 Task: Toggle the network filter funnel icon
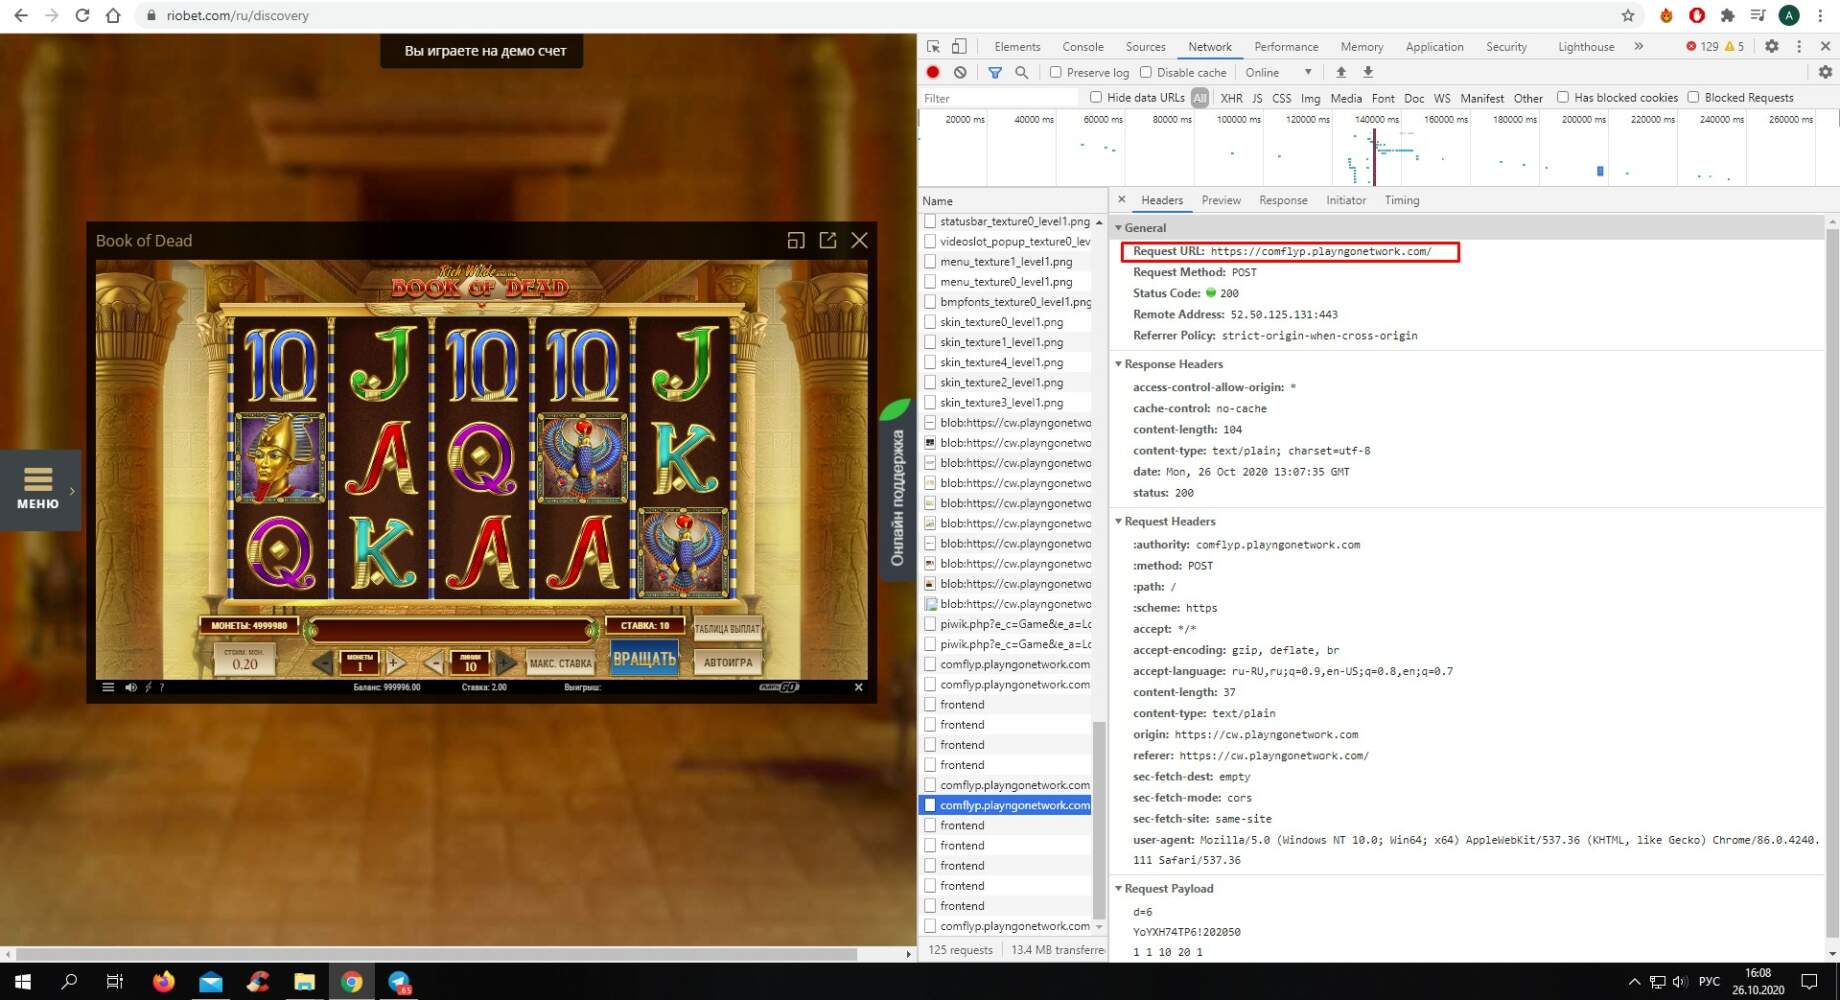pyautogui.click(x=995, y=72)
